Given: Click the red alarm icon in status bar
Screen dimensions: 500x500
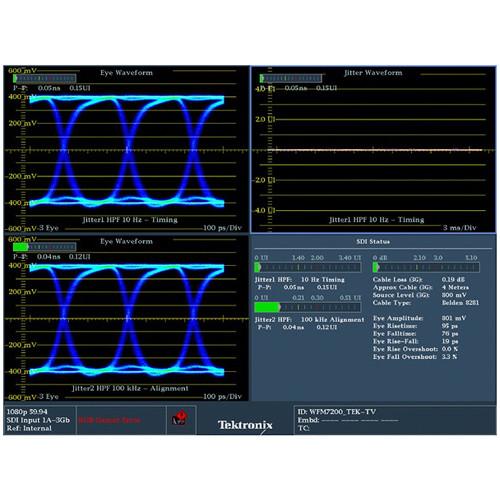Looking at the screenshot, I should (x=180, y=418).
